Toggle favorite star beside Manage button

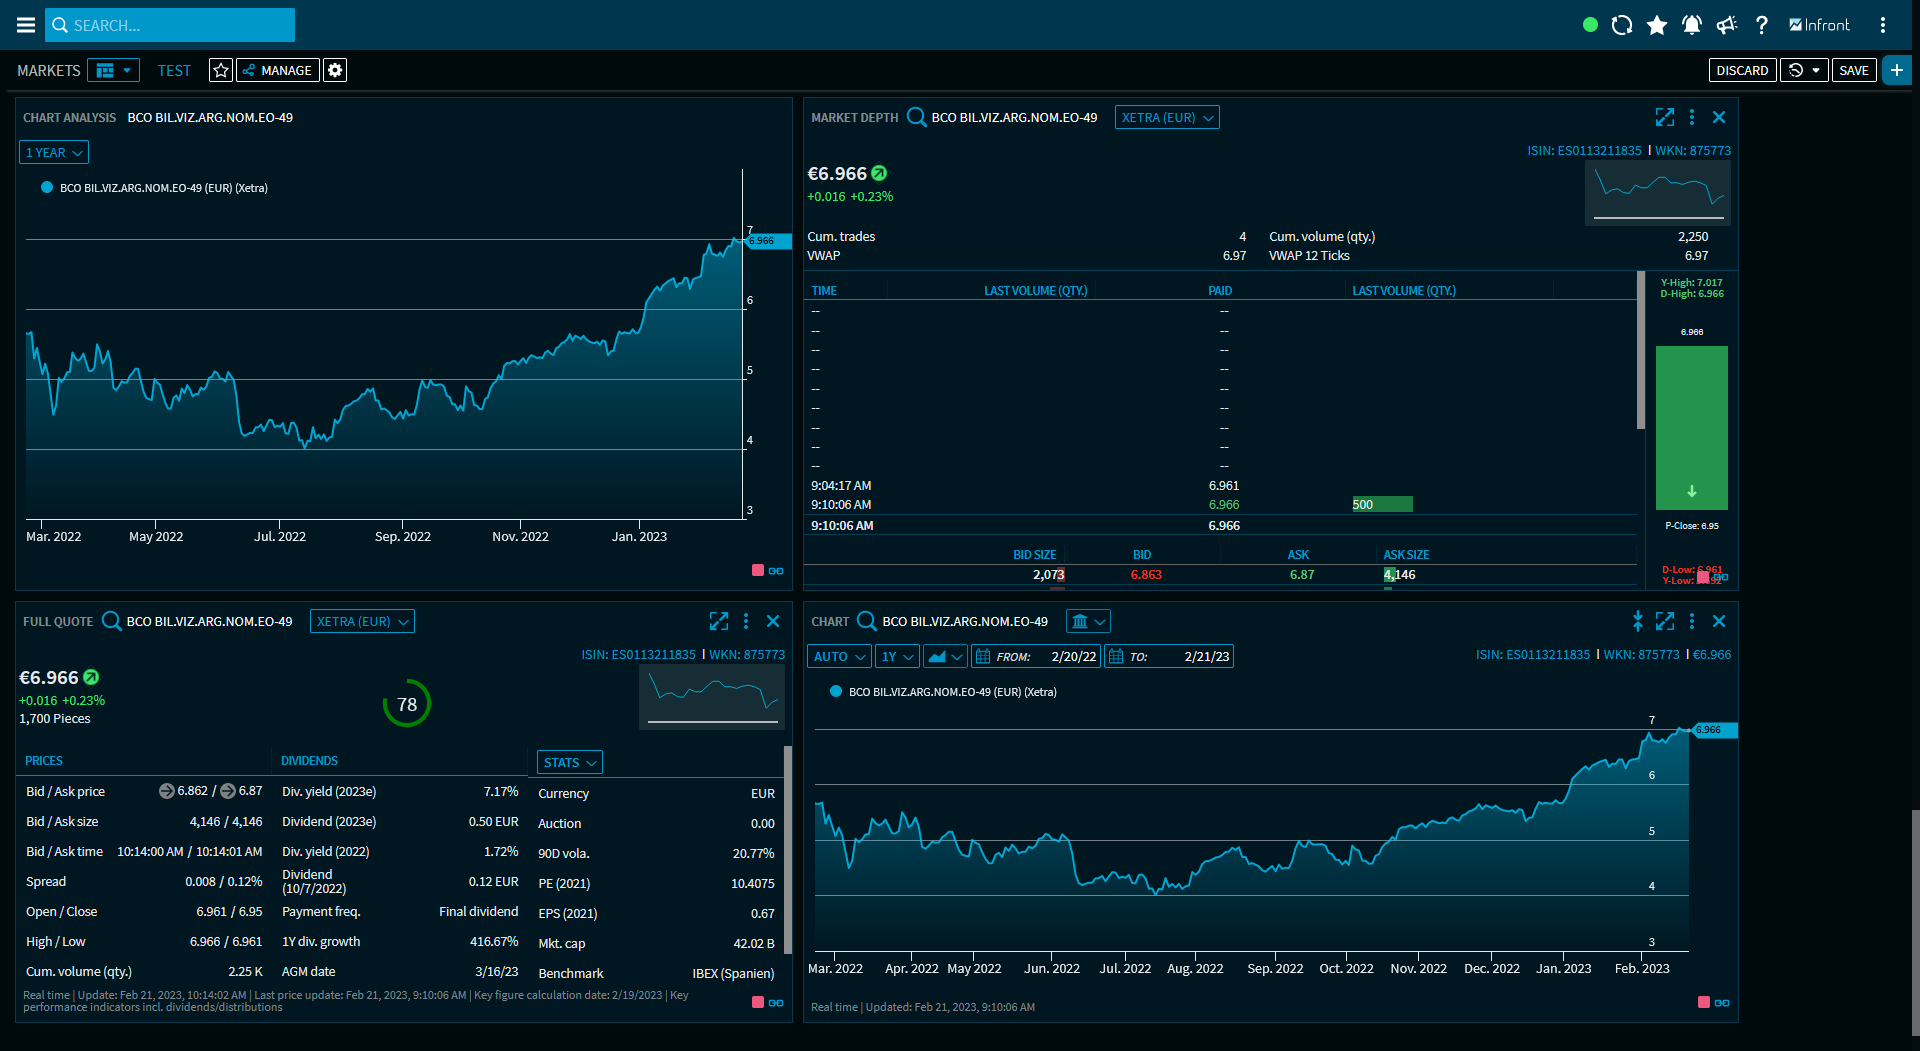coord(221,70)
